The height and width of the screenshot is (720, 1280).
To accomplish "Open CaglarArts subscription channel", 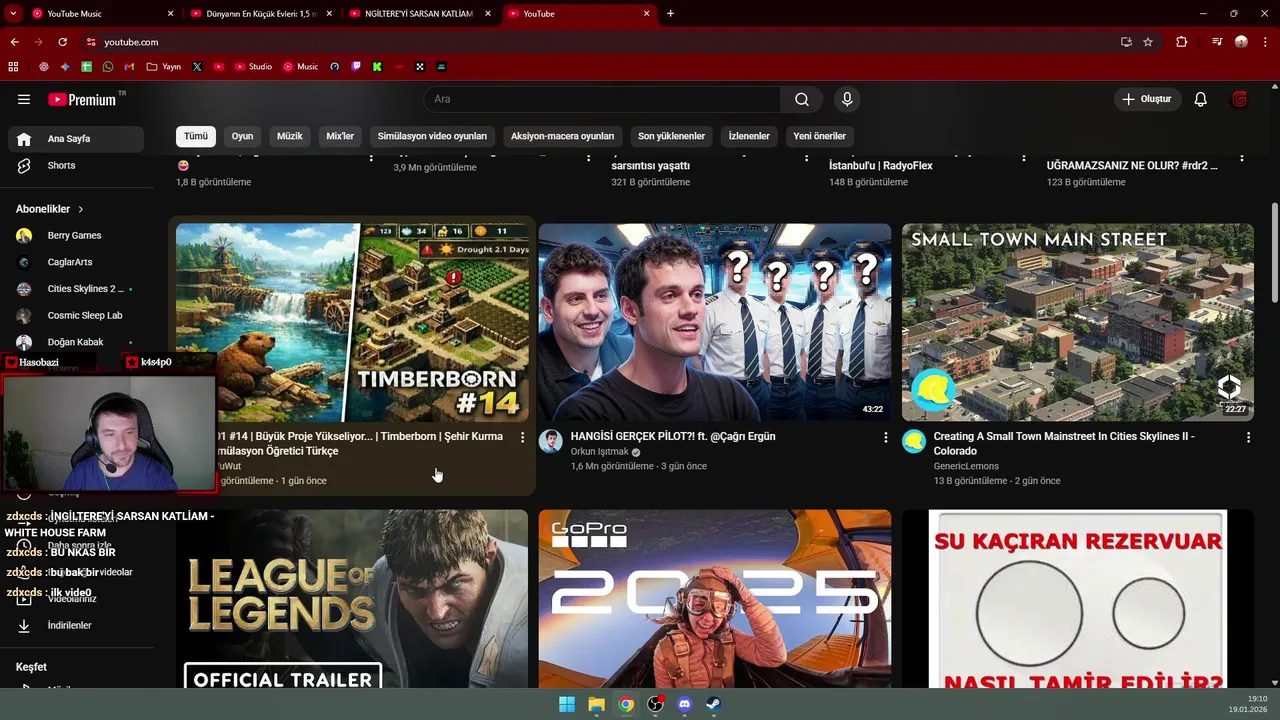I will point(76,262).
